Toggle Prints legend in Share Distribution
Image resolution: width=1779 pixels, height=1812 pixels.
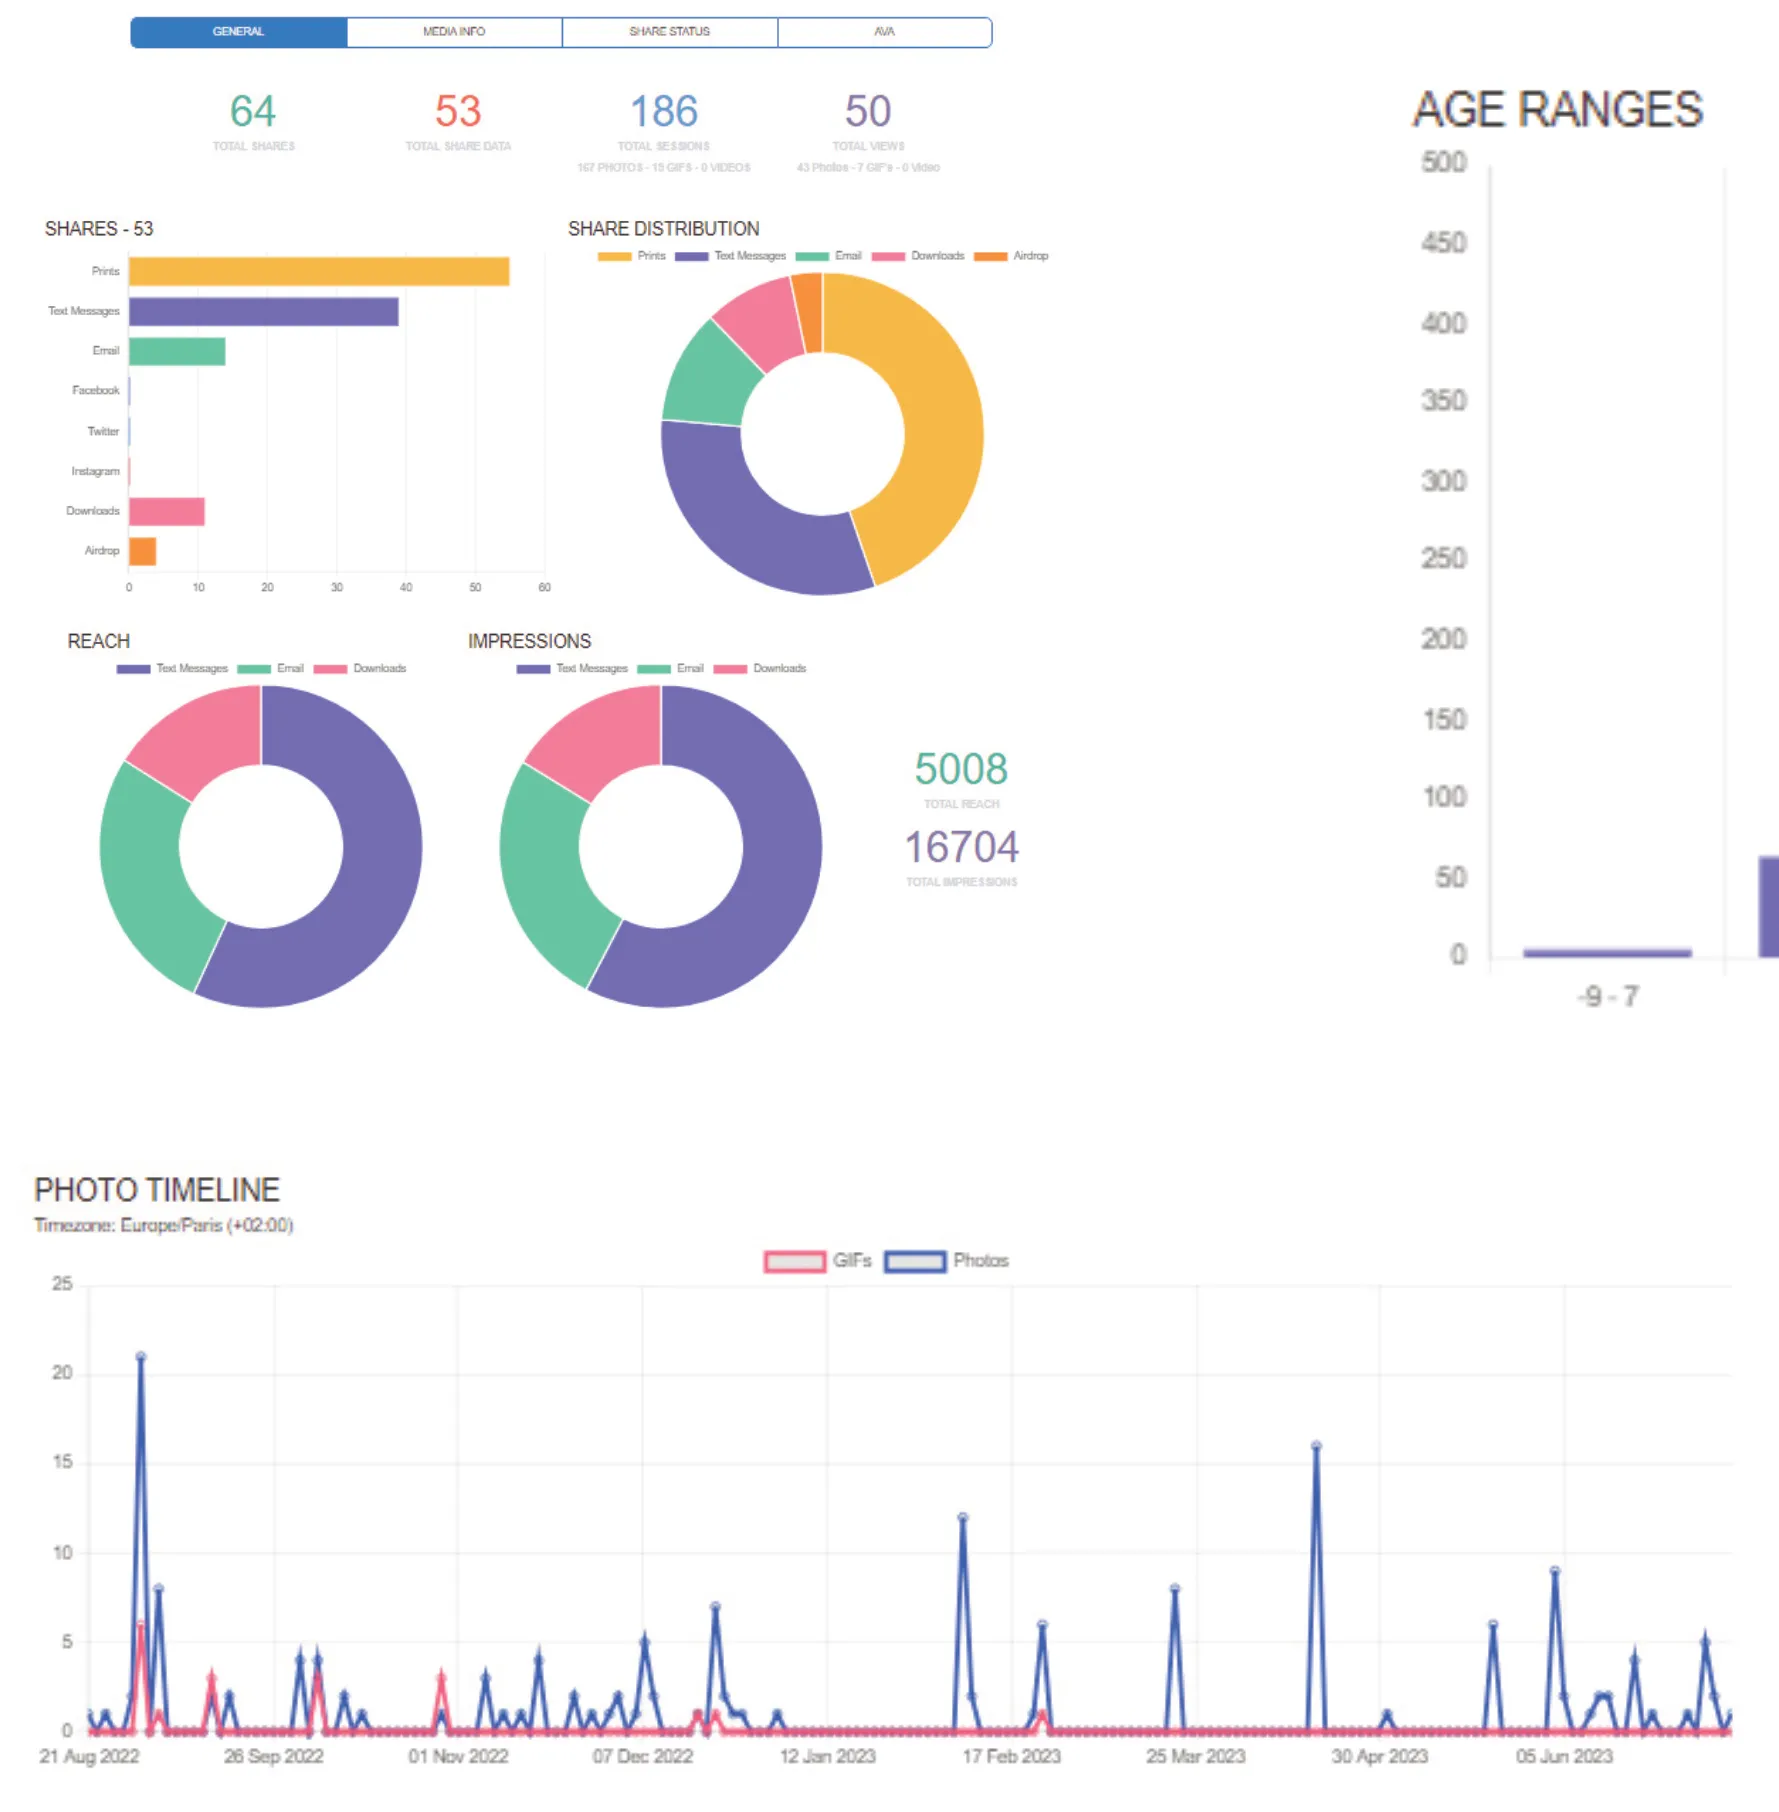click(631, 256)
